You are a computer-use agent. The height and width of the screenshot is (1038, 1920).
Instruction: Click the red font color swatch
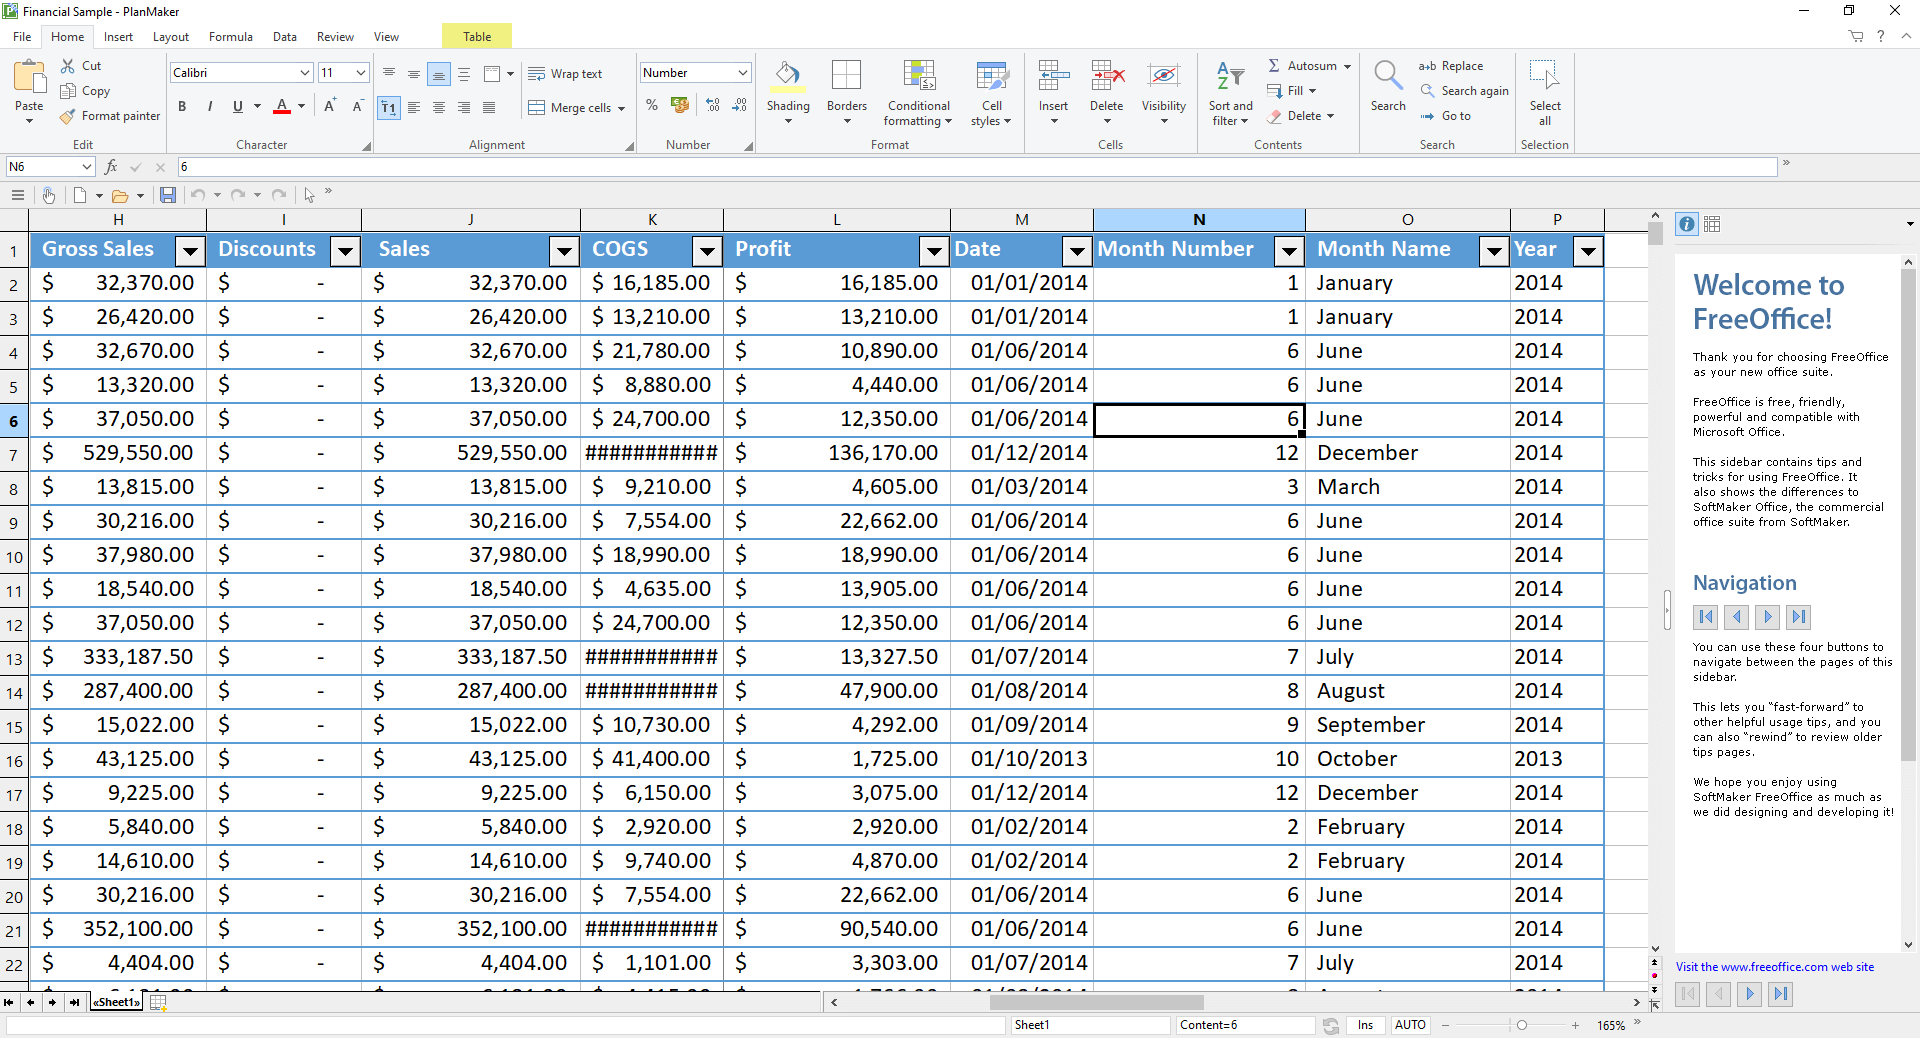coord(282,106)
